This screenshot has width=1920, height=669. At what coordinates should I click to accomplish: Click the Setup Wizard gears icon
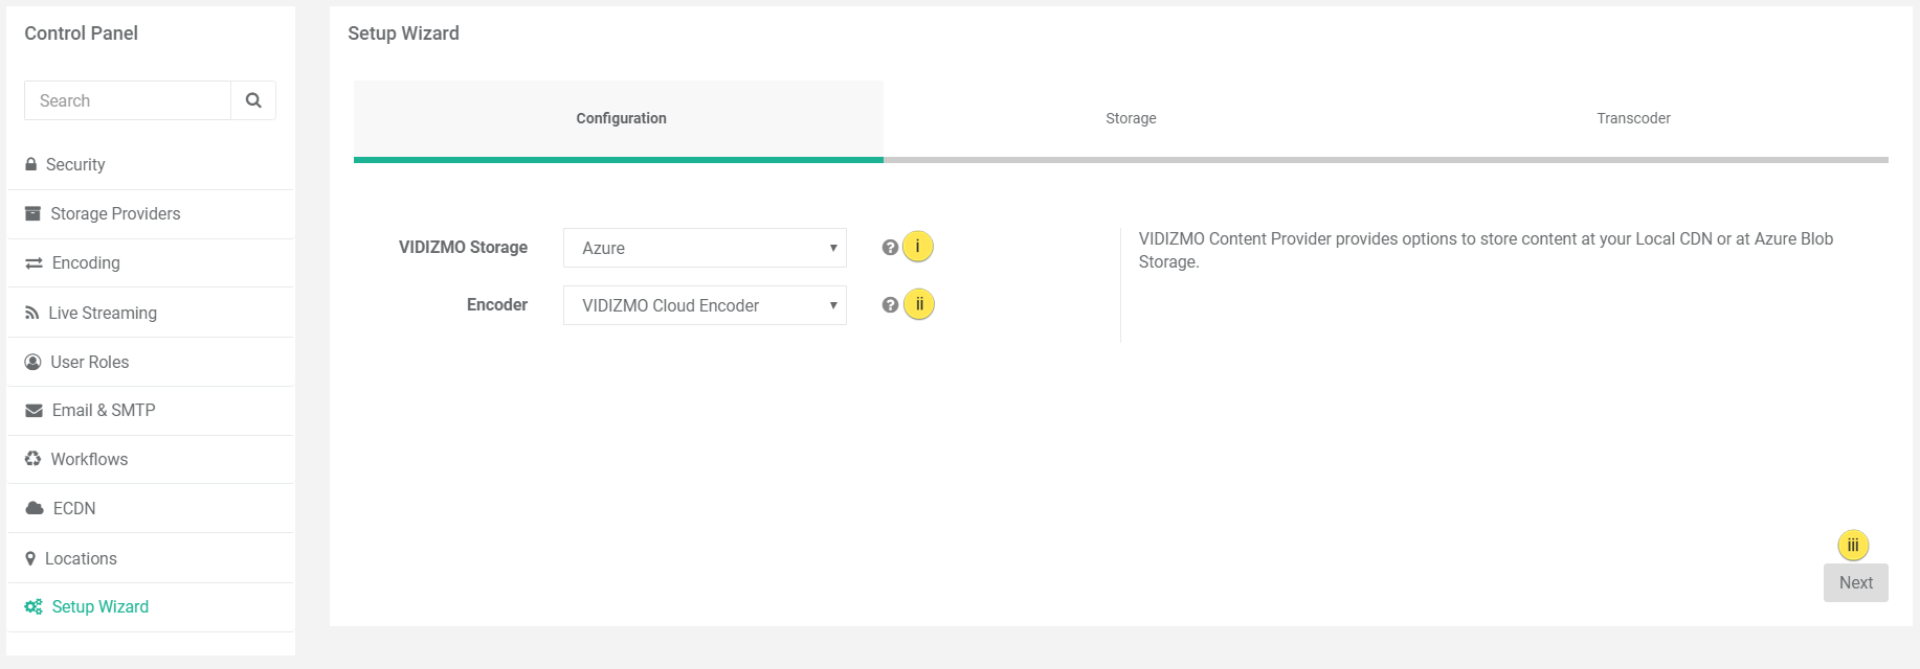34,607
